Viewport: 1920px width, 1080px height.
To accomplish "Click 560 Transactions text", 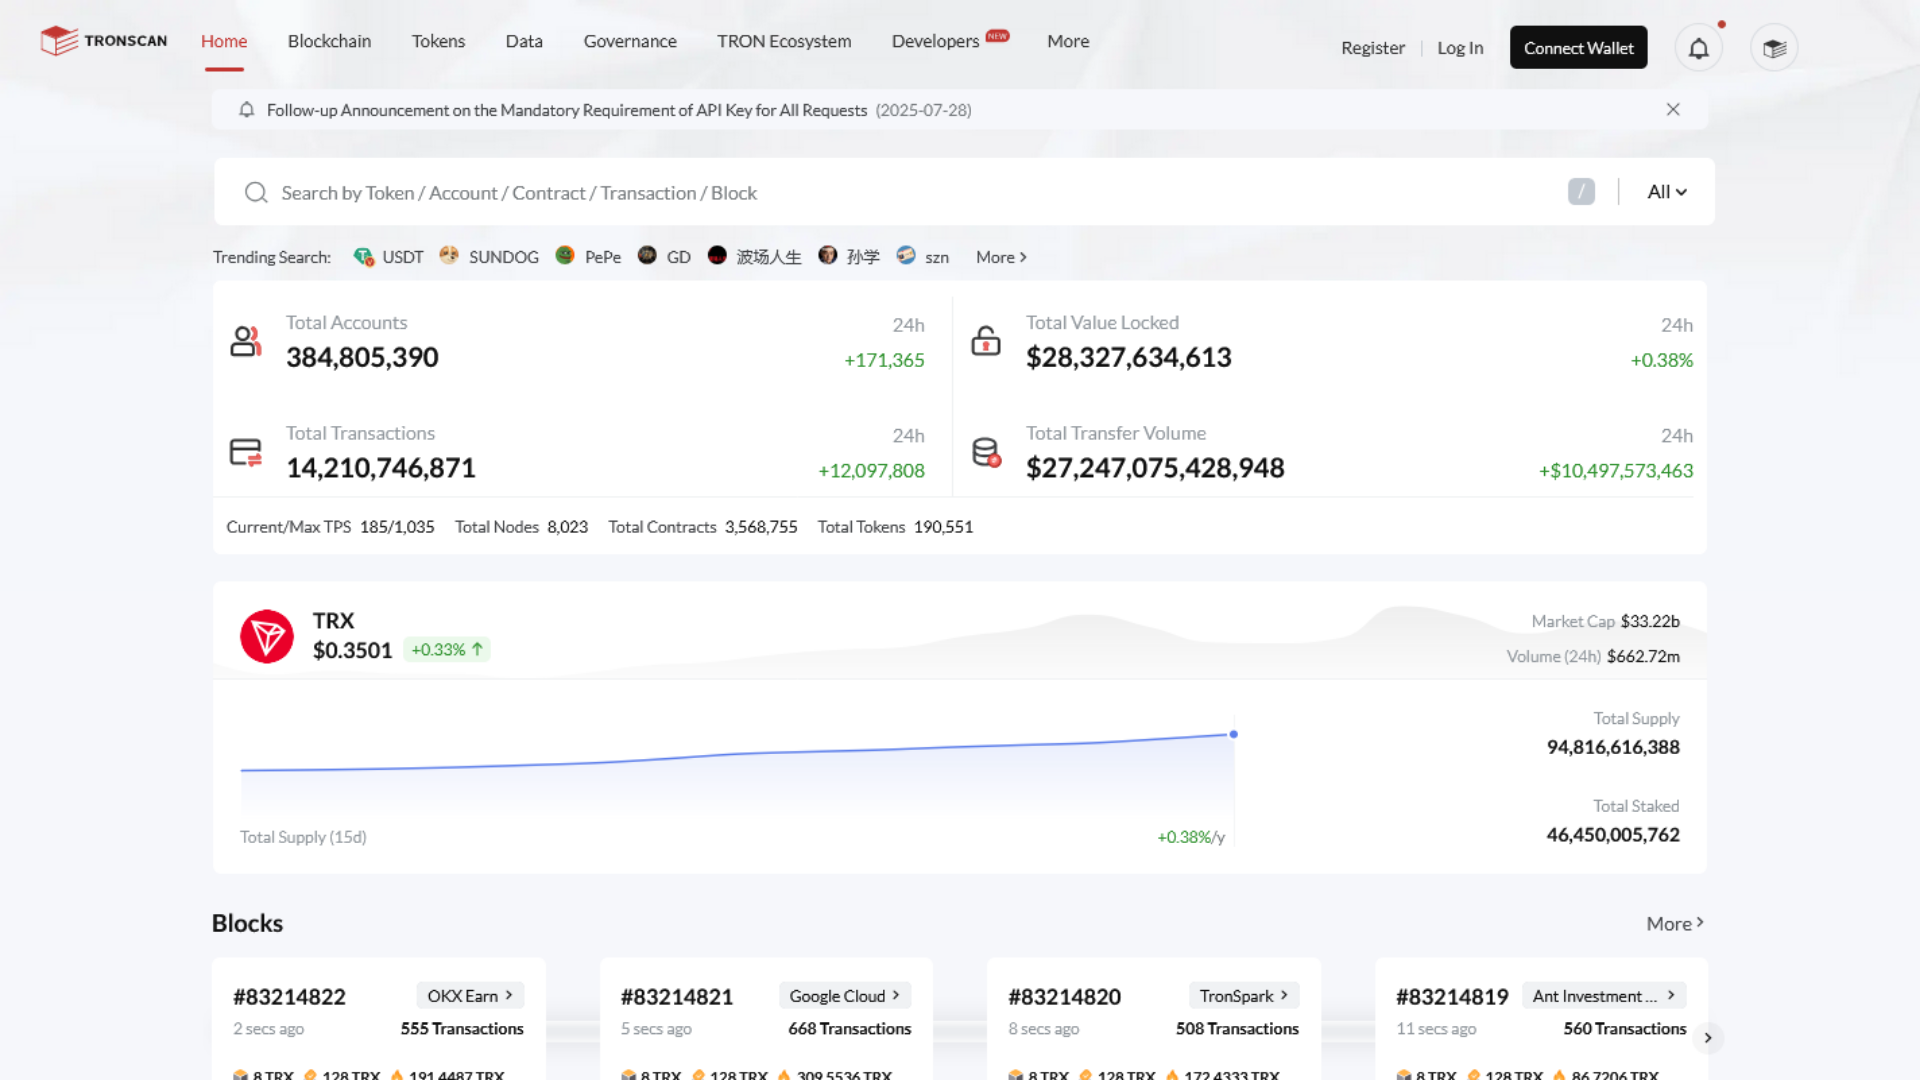I will pos(1624,1029).
